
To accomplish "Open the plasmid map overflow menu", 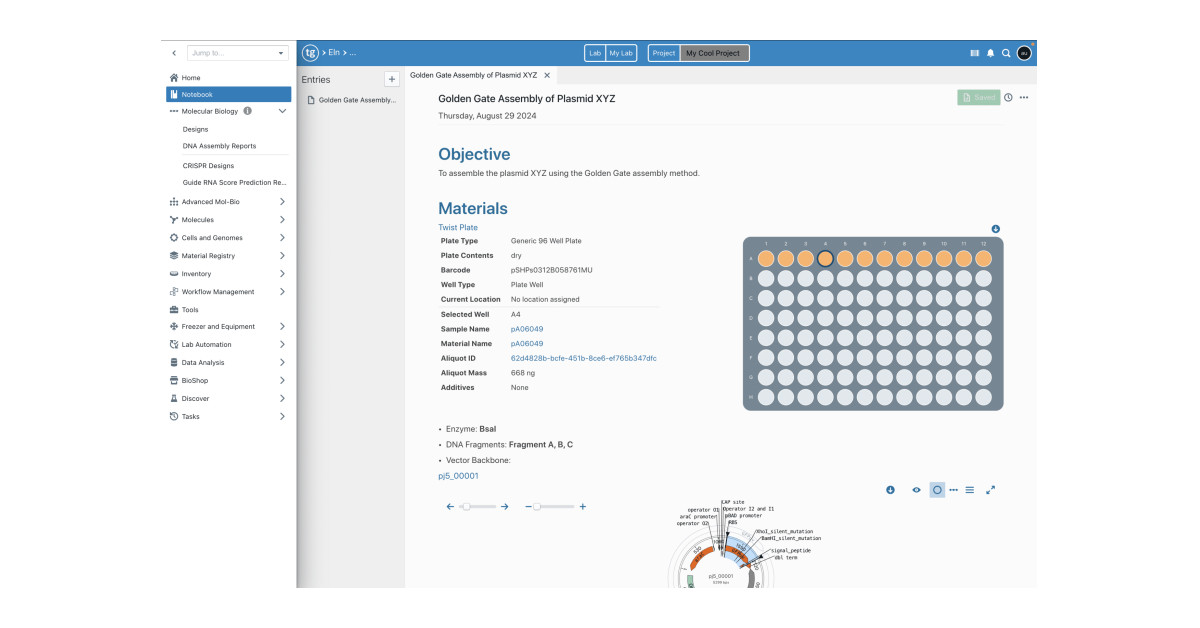I will 953,489.
